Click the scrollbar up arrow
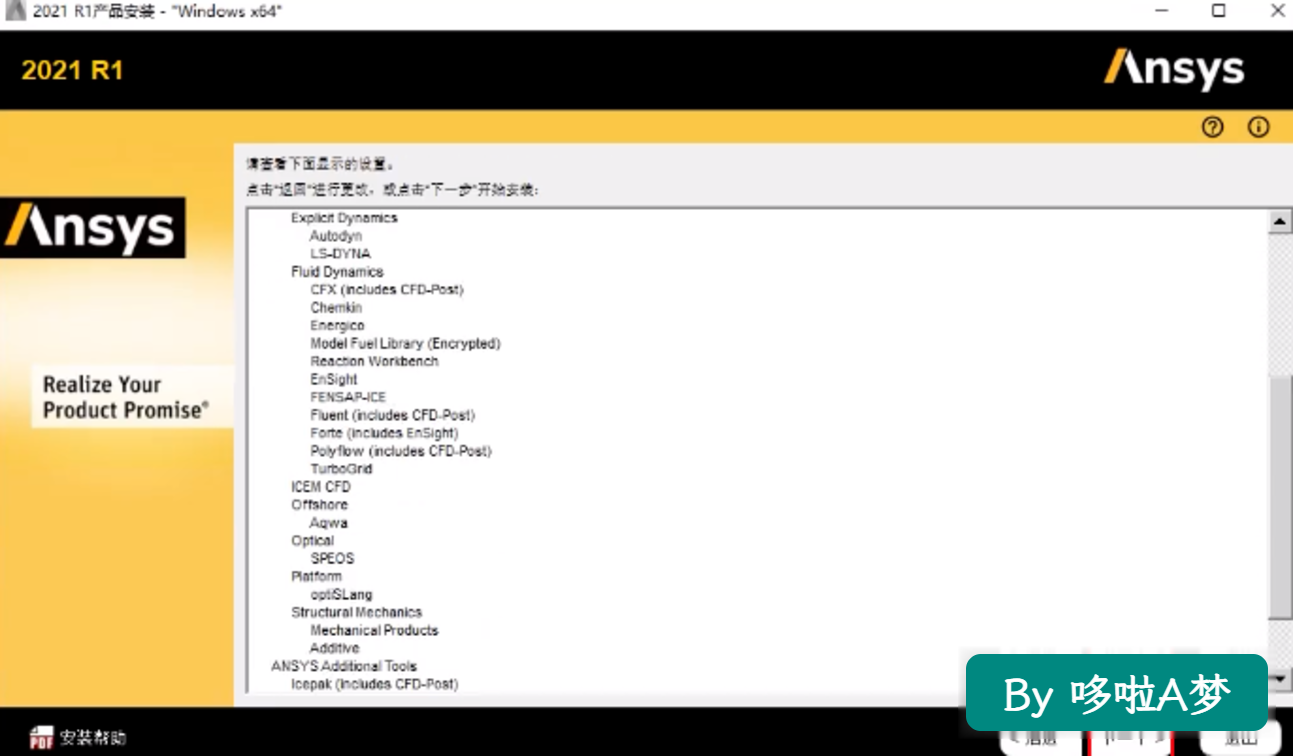Screen dimensions: 1293x756 pos(1279,222)
